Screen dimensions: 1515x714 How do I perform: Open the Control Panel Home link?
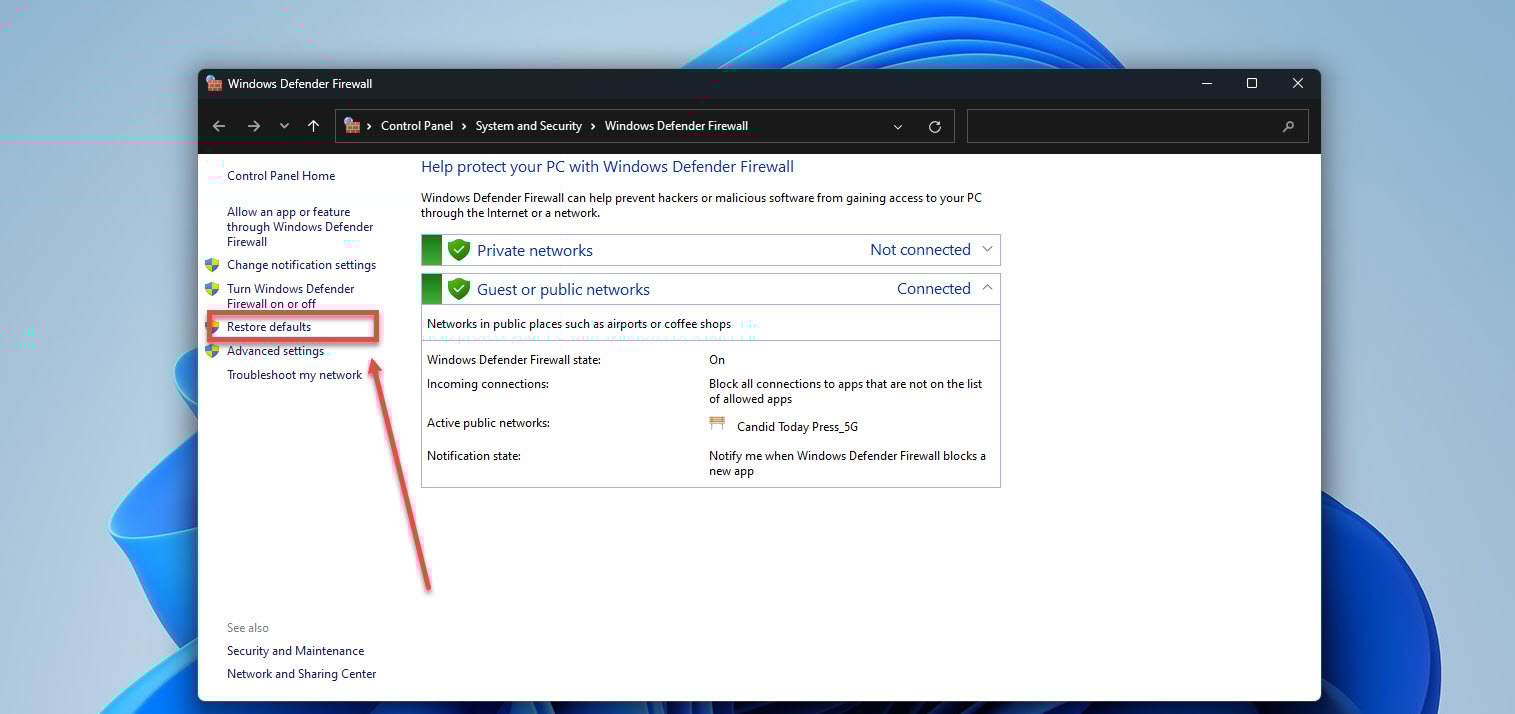(281, 176)
